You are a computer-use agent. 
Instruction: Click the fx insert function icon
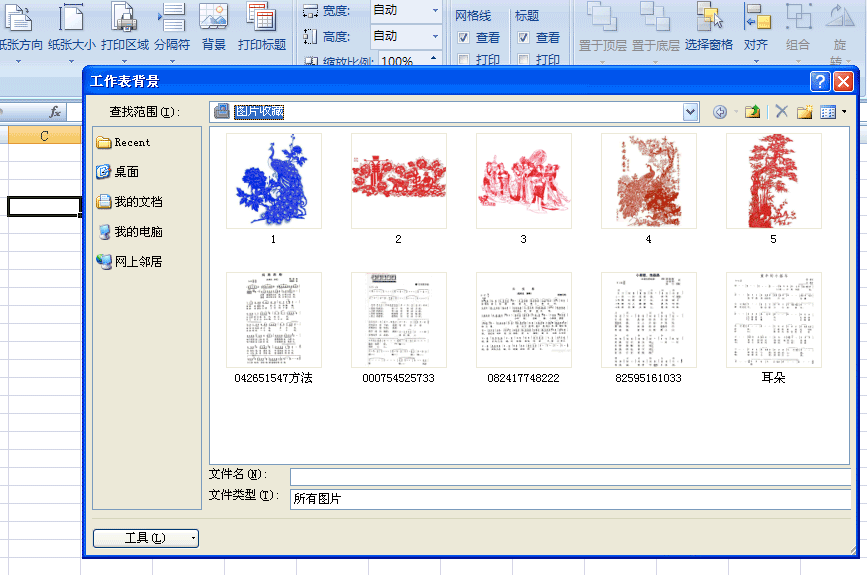point(55,112)
